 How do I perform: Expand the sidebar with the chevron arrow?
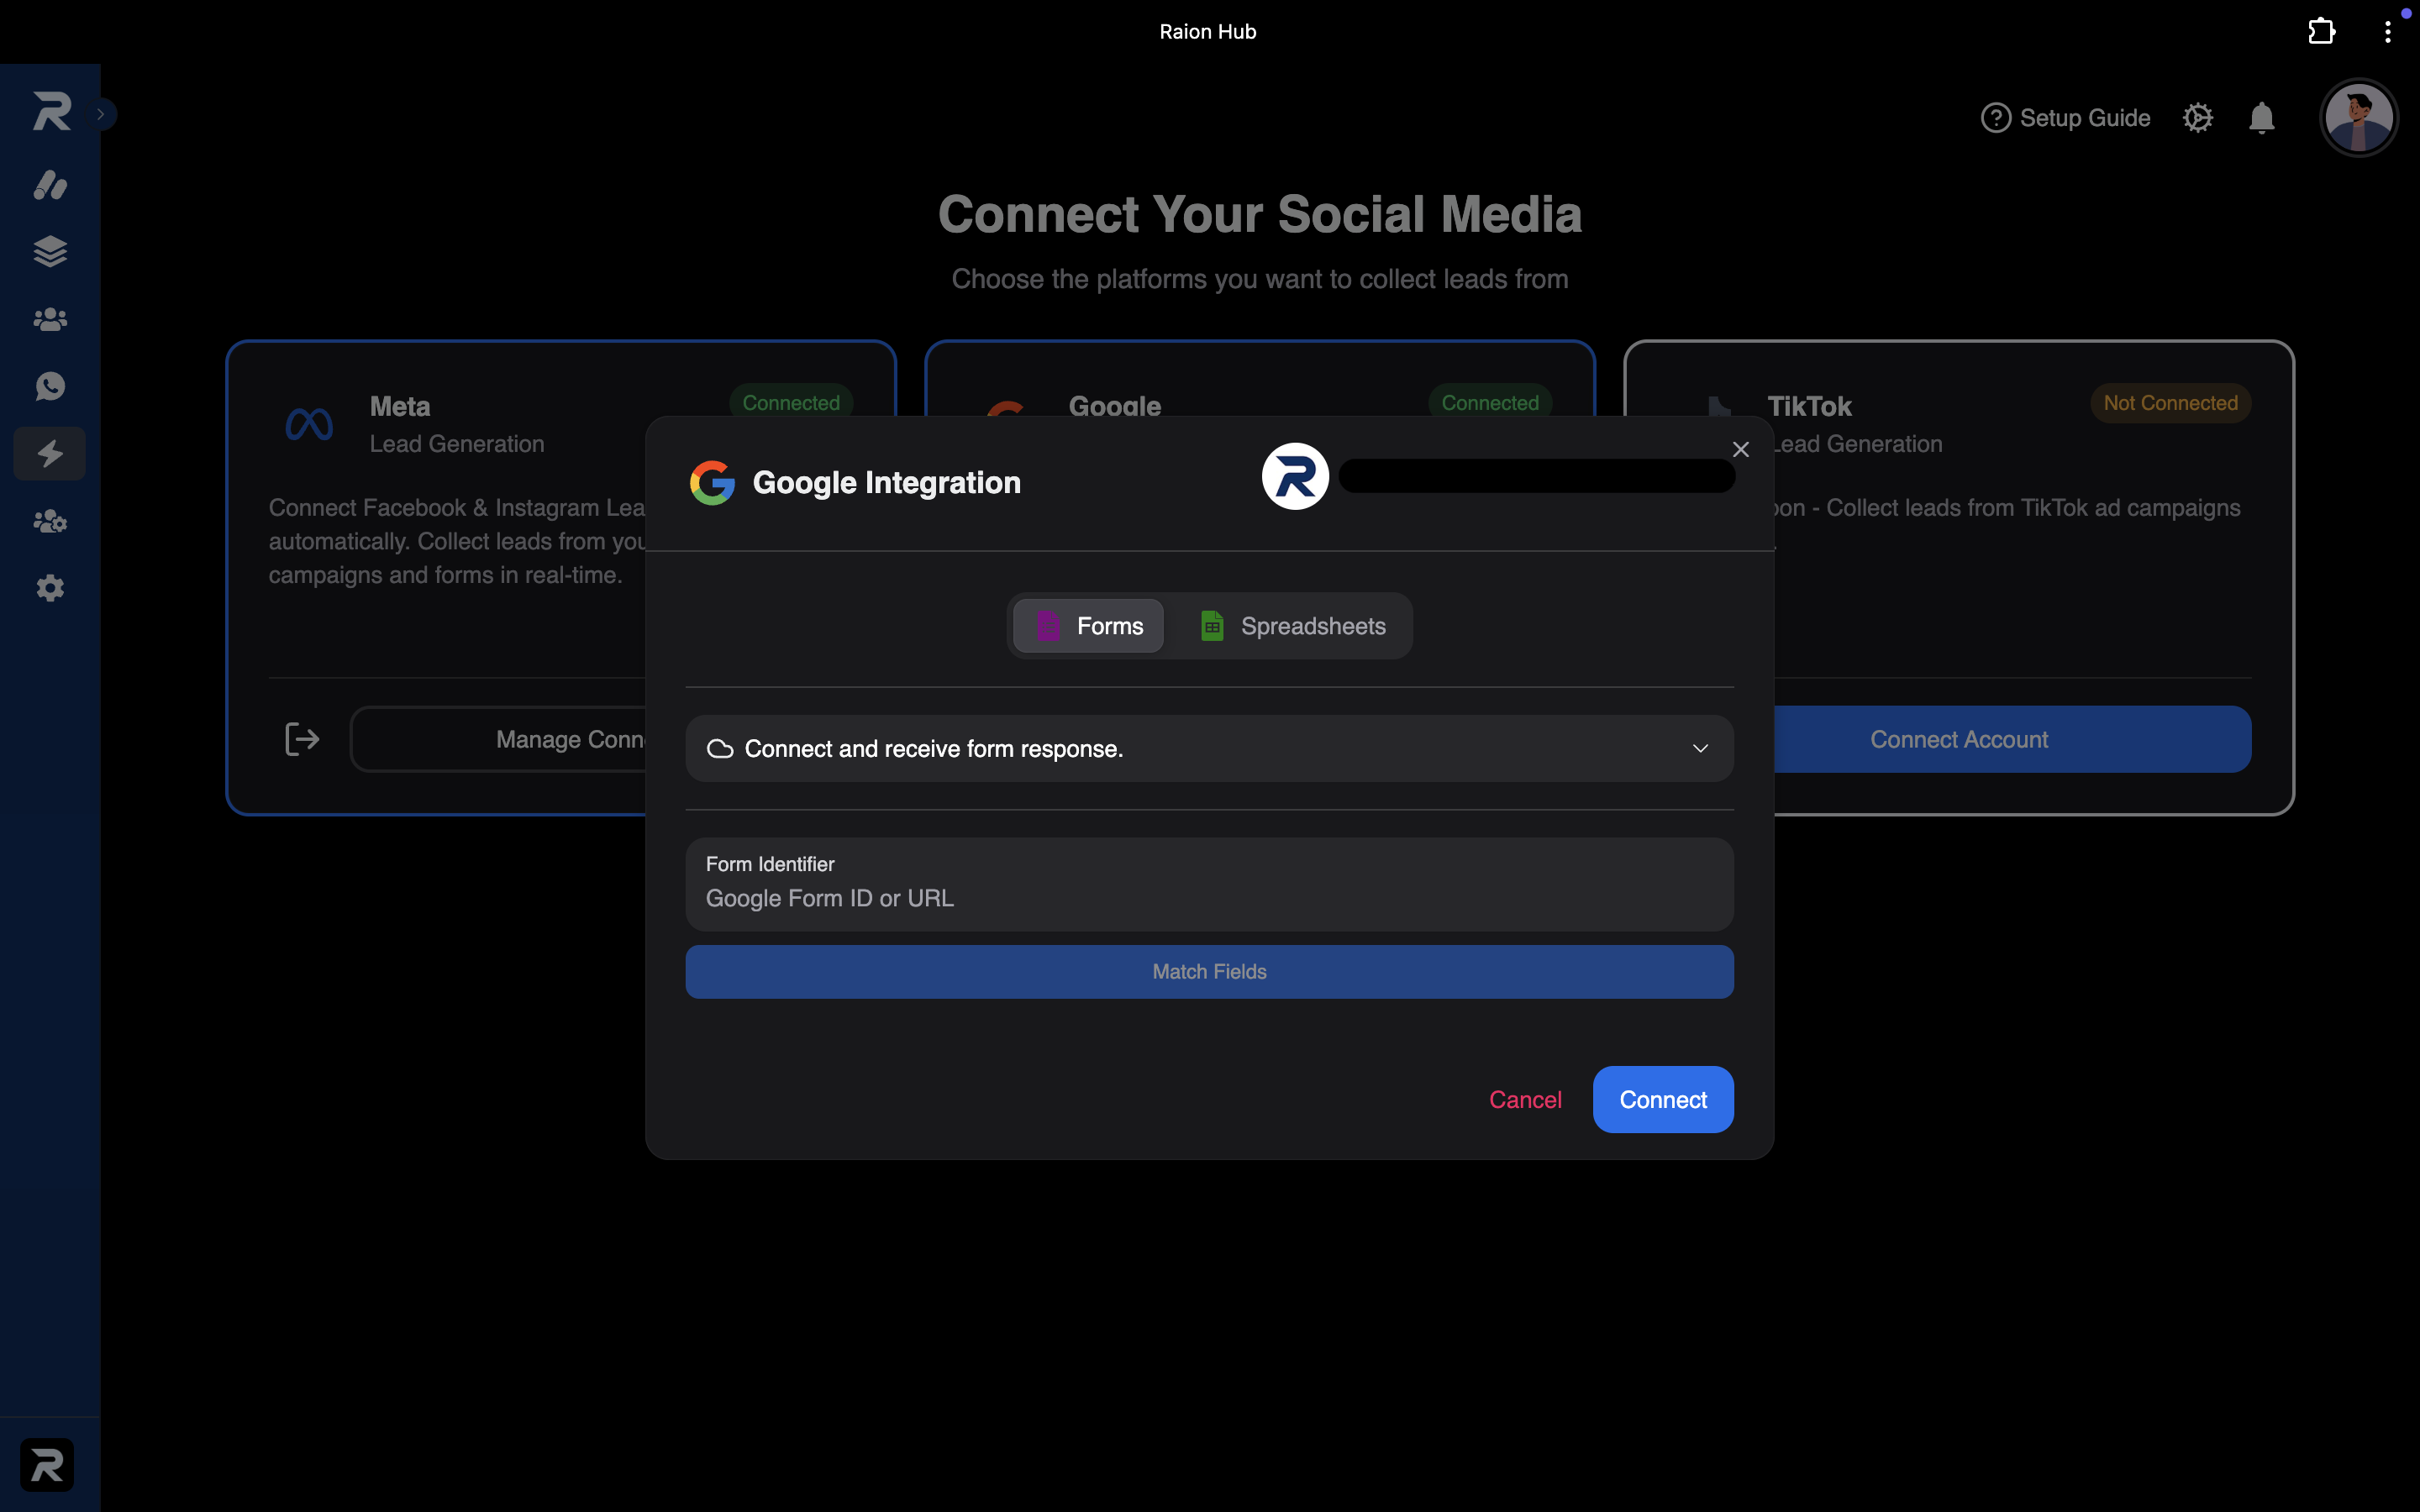click(x=101, y=114)
